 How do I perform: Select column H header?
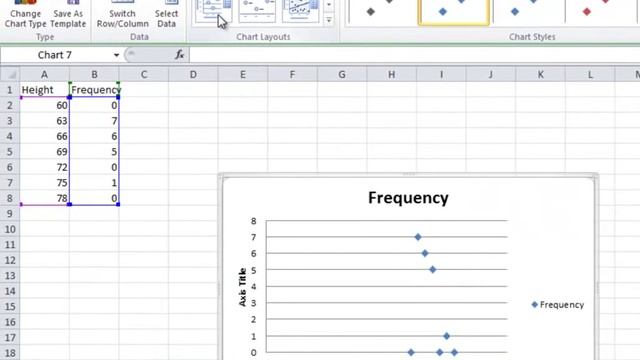point(391,75)
